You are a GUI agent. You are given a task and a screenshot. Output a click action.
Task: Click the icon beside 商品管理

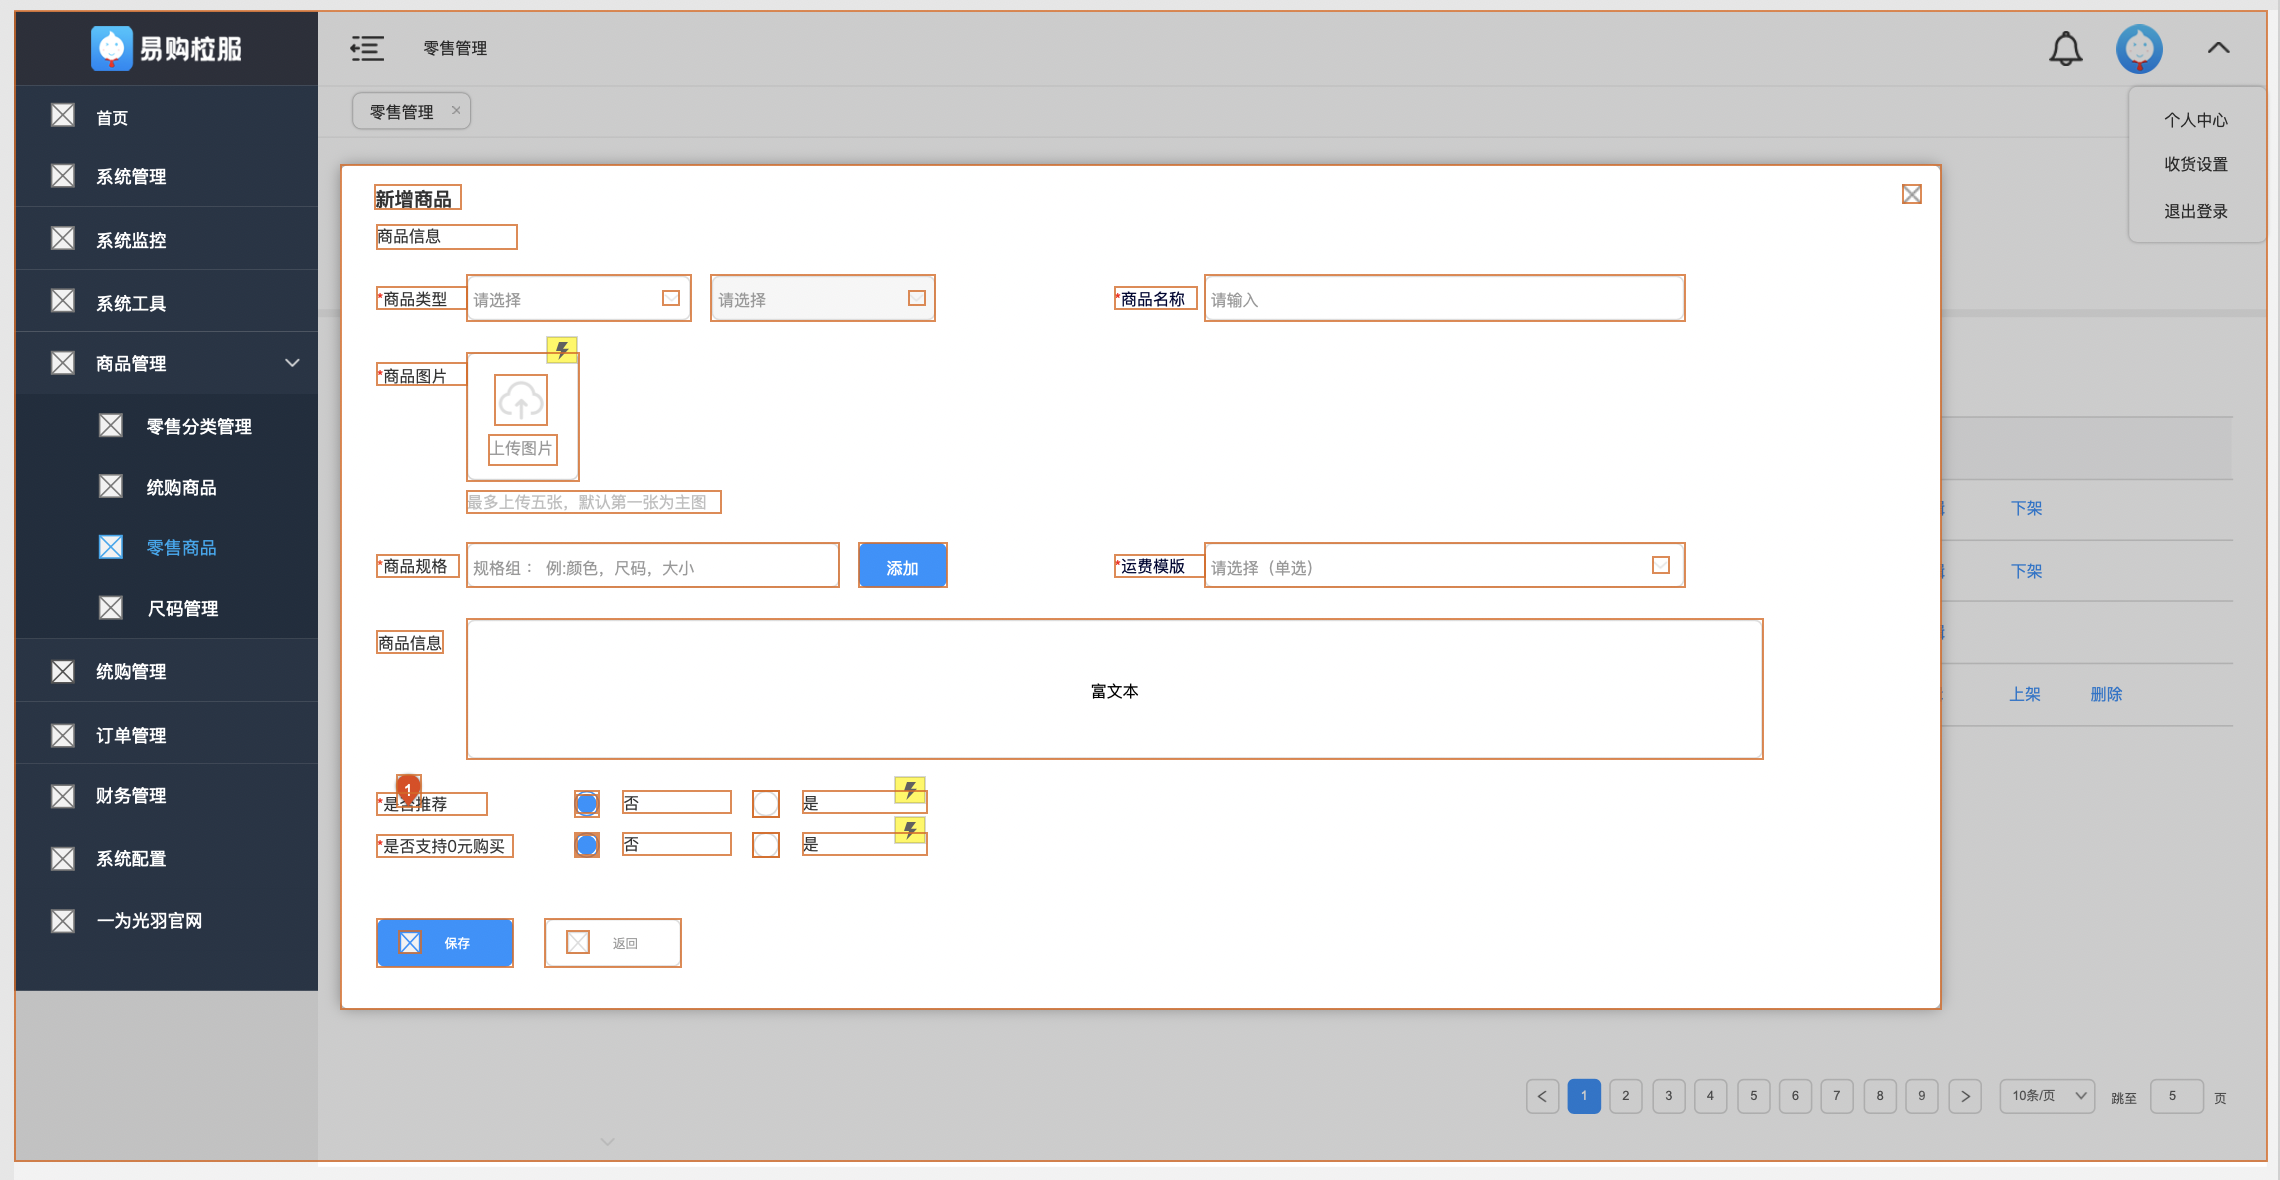[x=63, y=363]
